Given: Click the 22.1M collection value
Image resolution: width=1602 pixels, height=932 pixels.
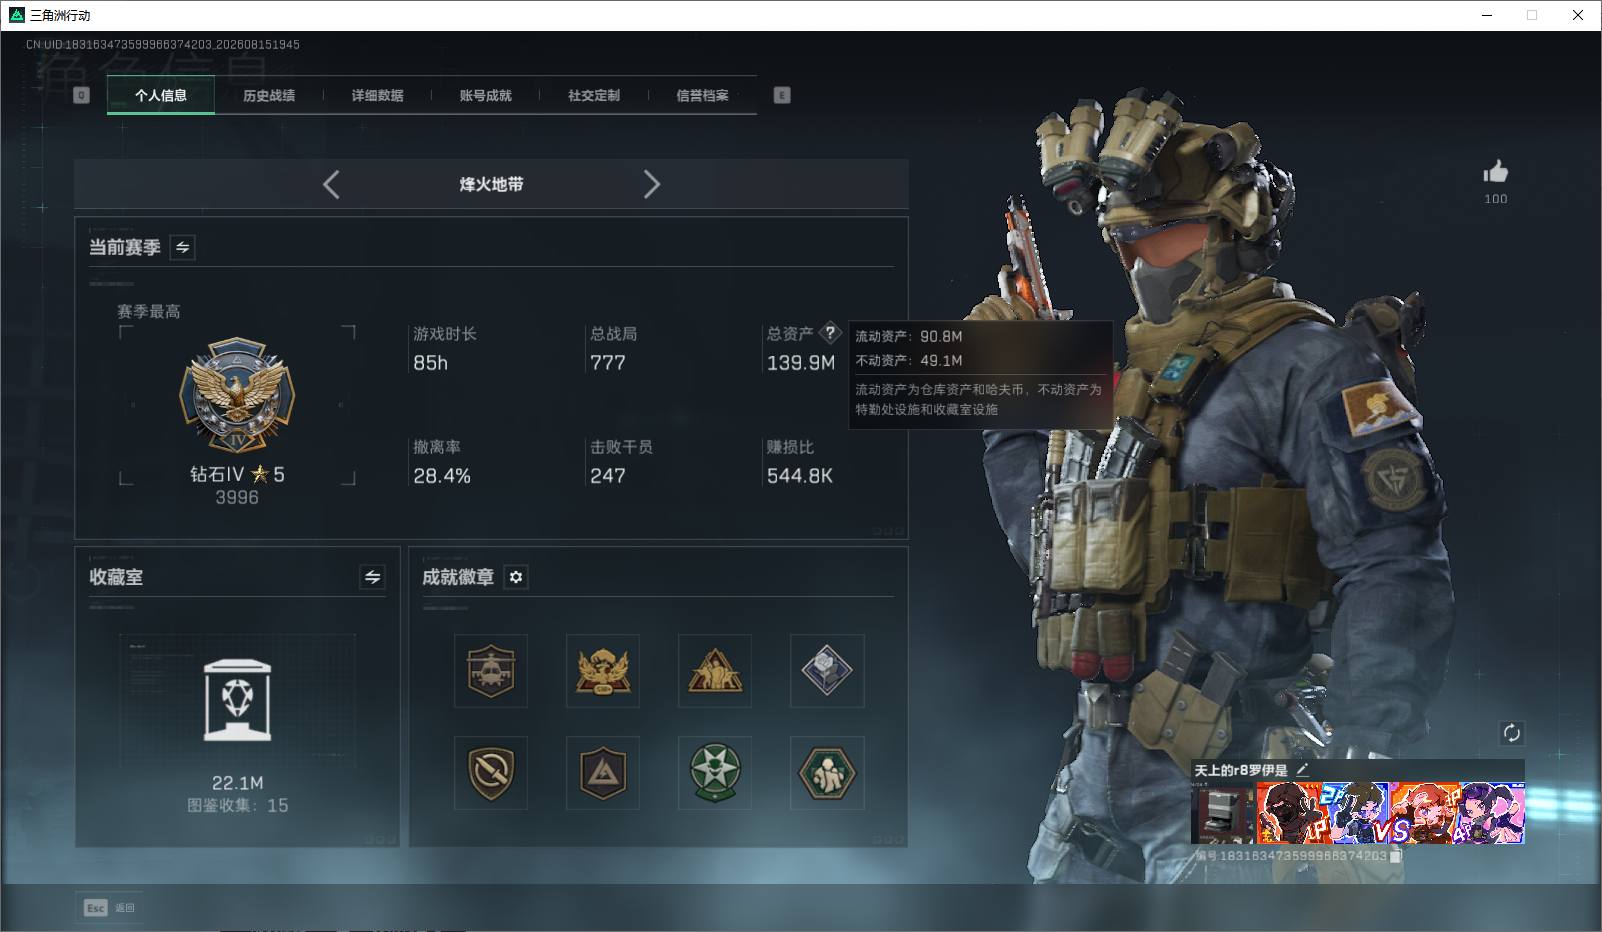Looking at the screenshot, I should tap(237, 783).
